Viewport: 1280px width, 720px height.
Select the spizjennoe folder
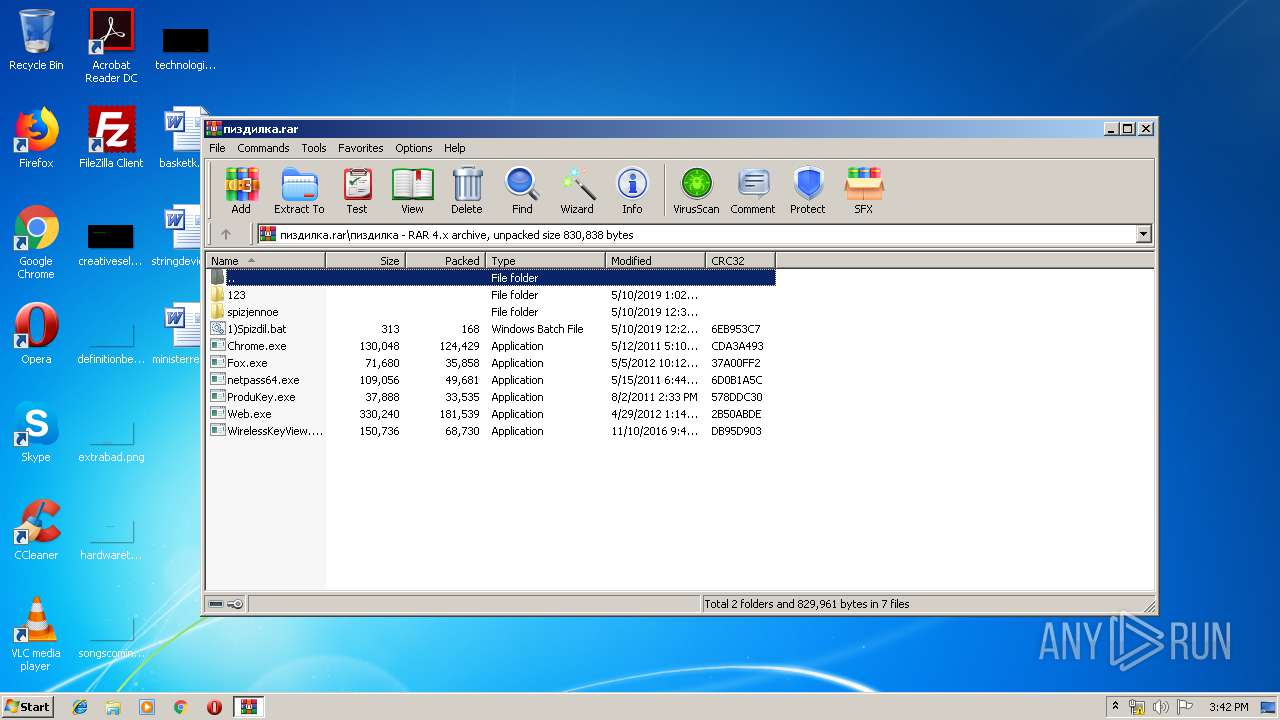[491, 312]
